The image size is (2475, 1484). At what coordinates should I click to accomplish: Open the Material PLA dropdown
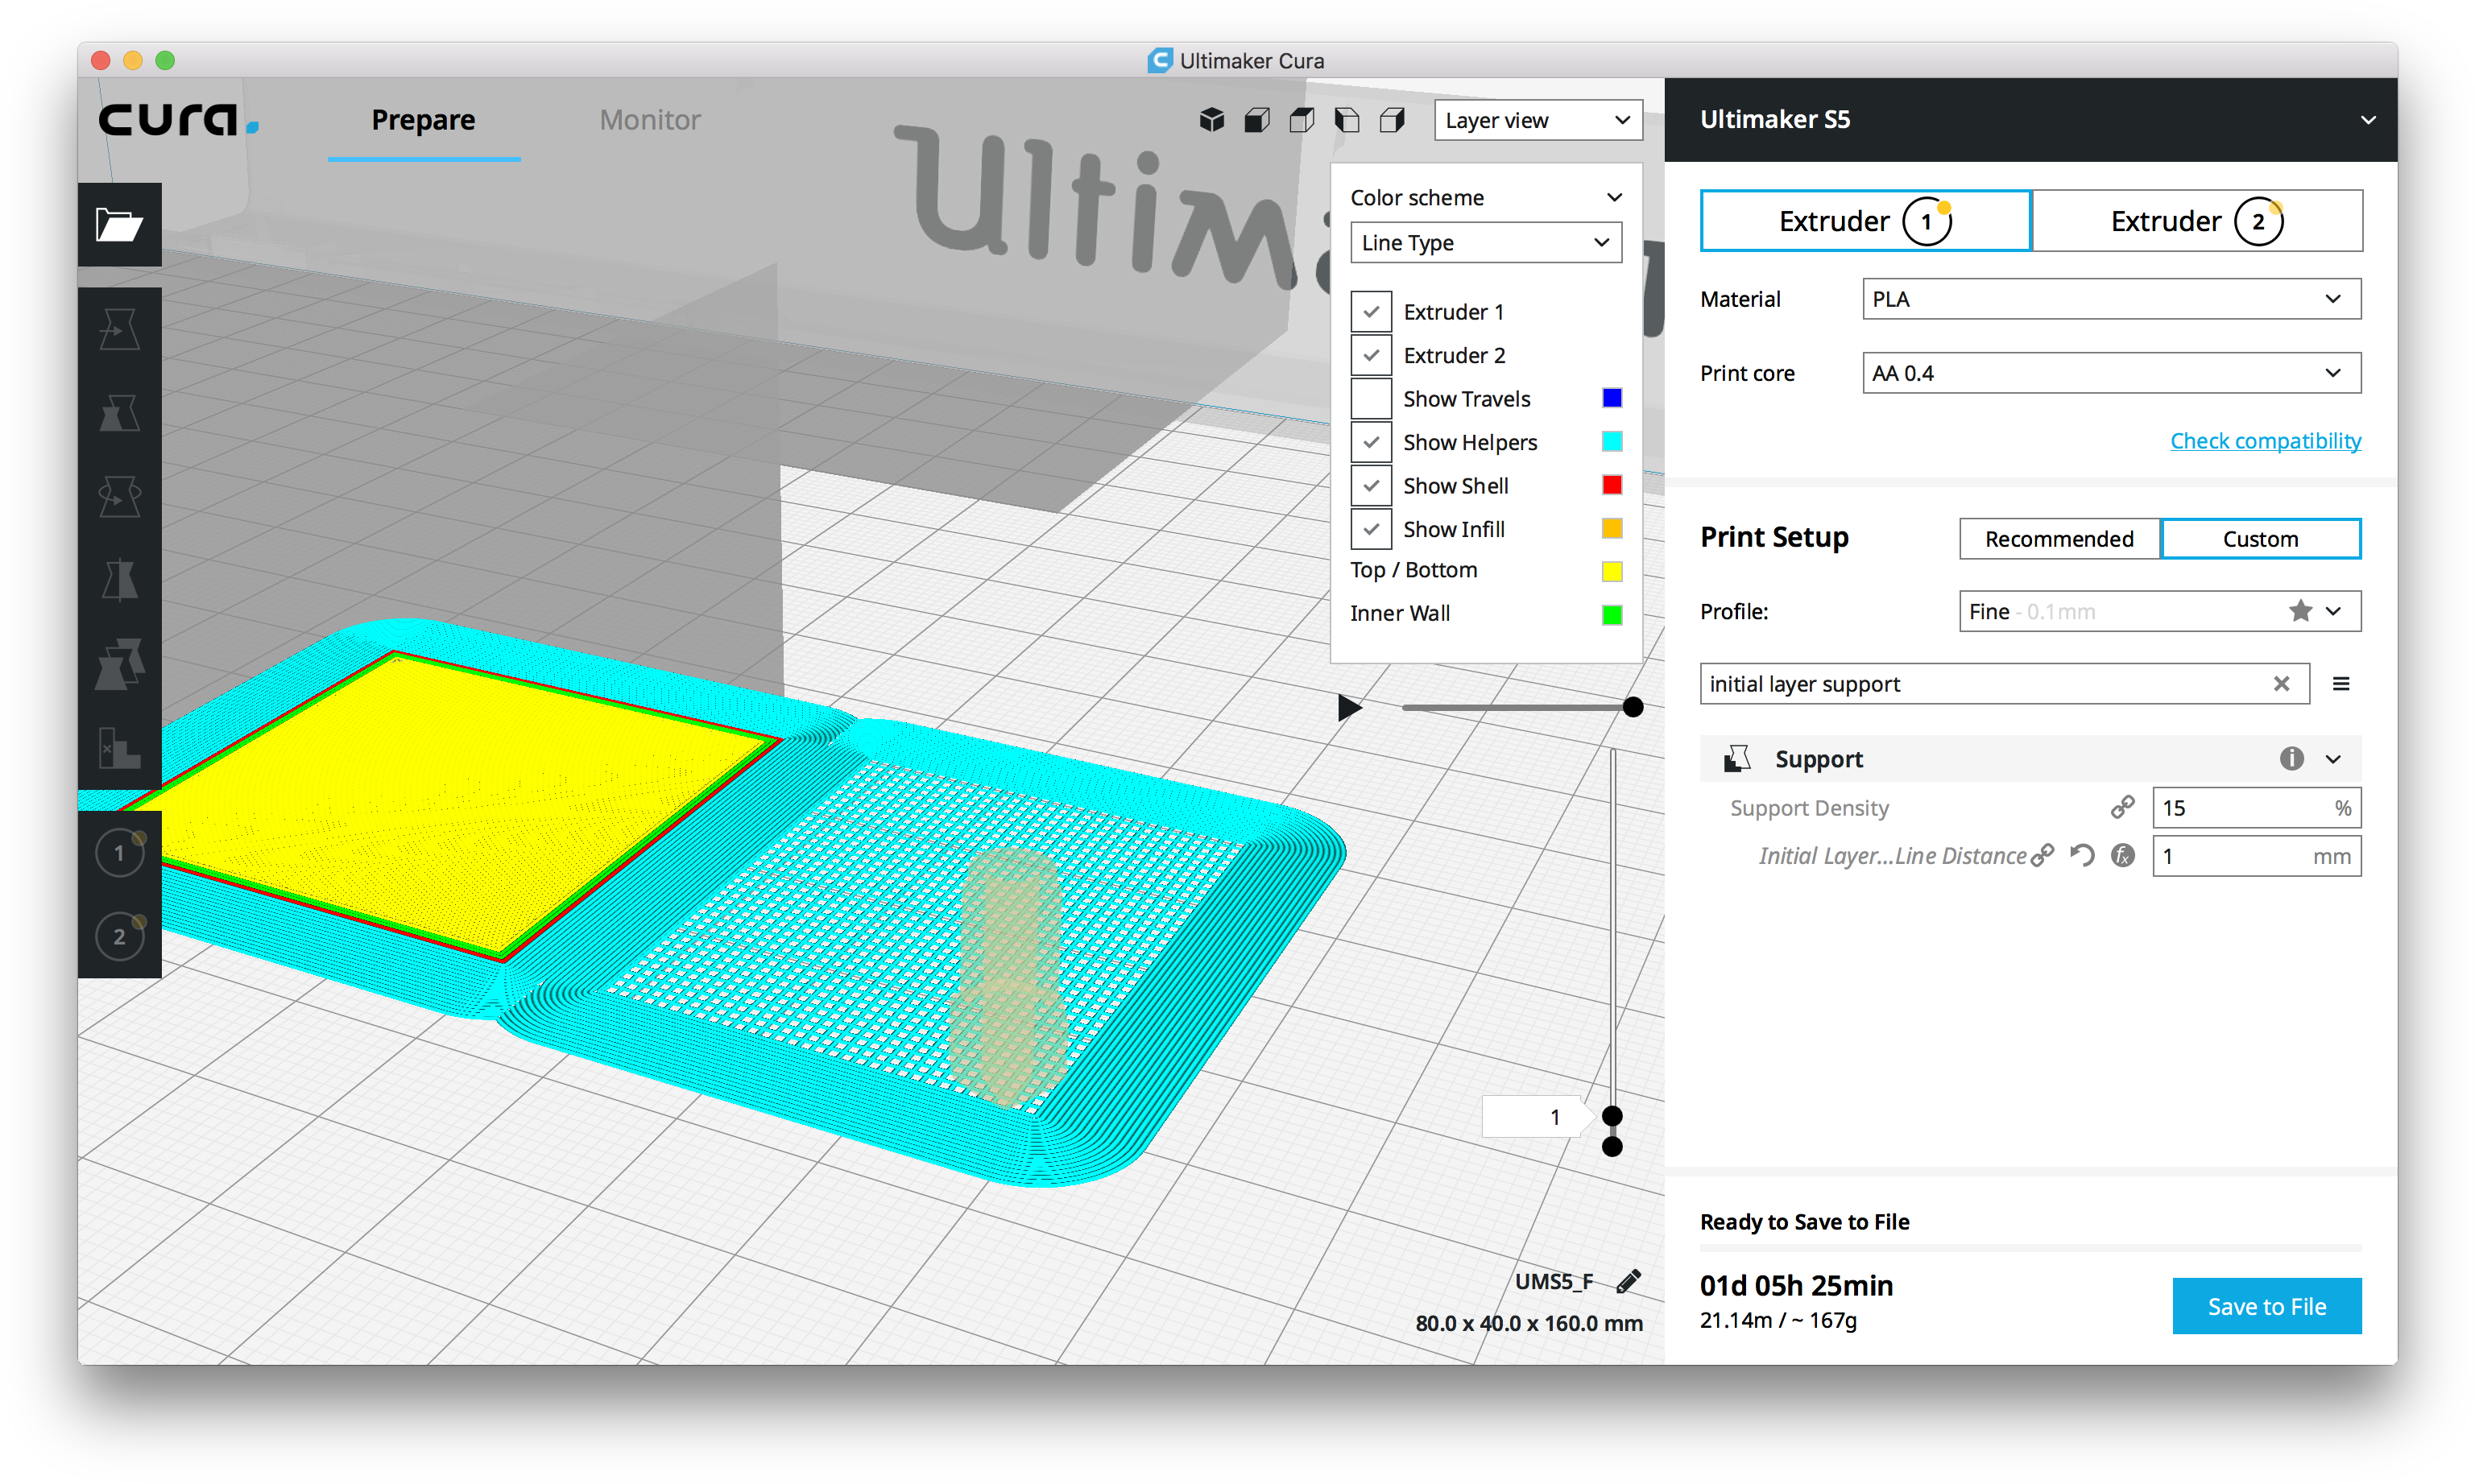click(2111, 299)
